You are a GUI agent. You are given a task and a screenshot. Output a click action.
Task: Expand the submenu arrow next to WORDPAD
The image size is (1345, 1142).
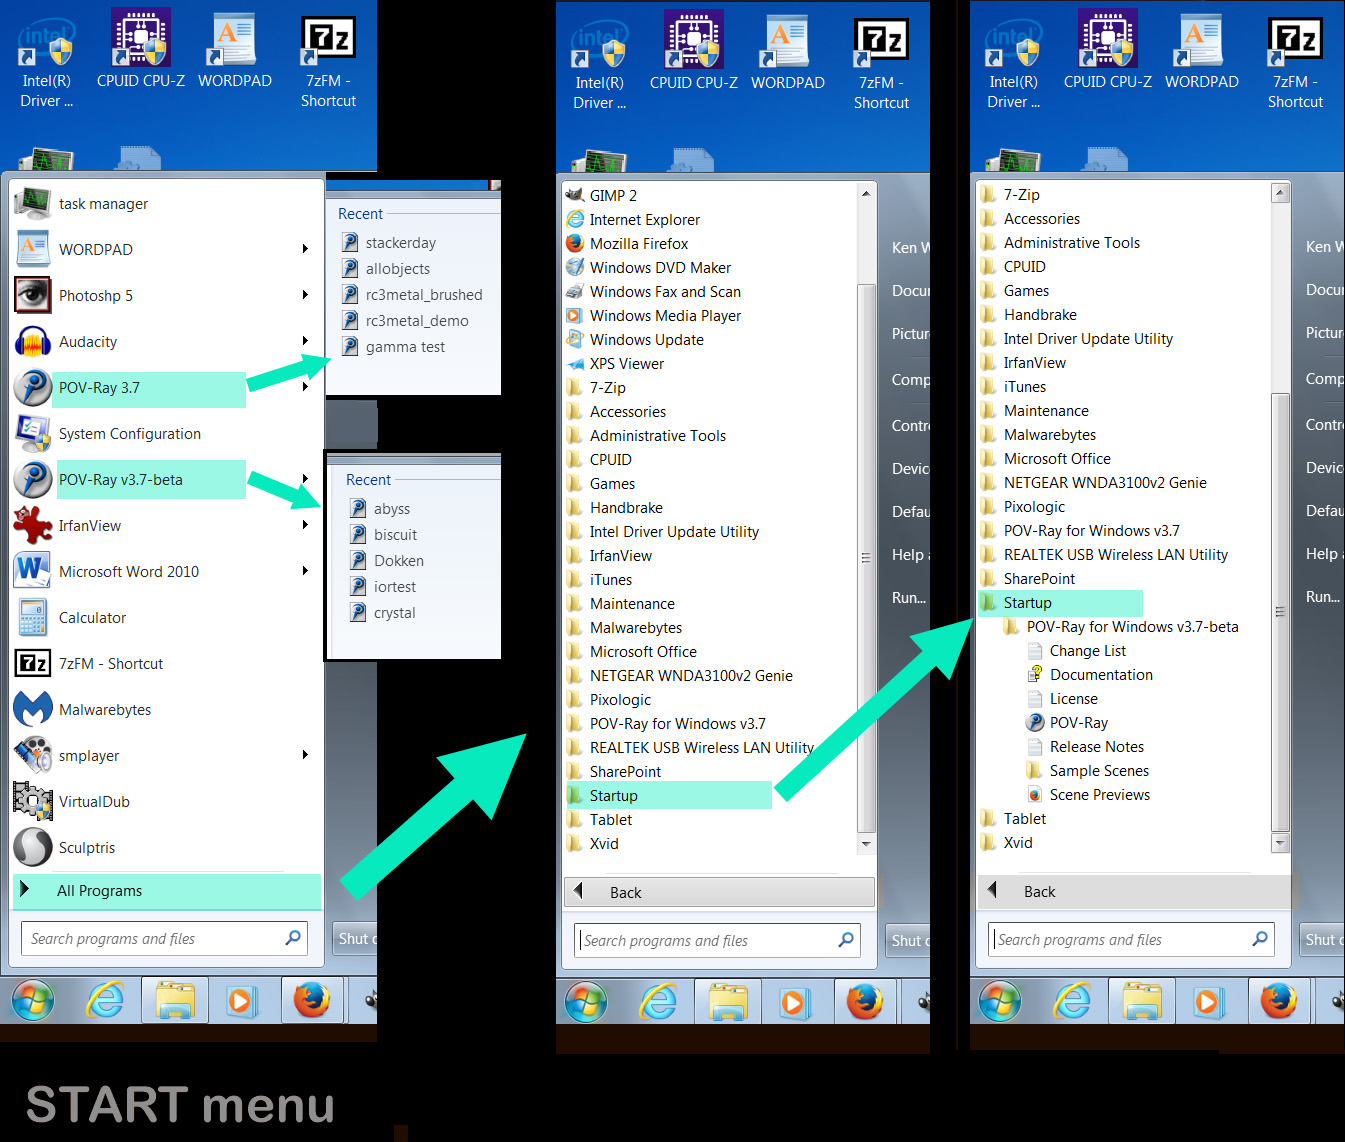coord(305,249)
